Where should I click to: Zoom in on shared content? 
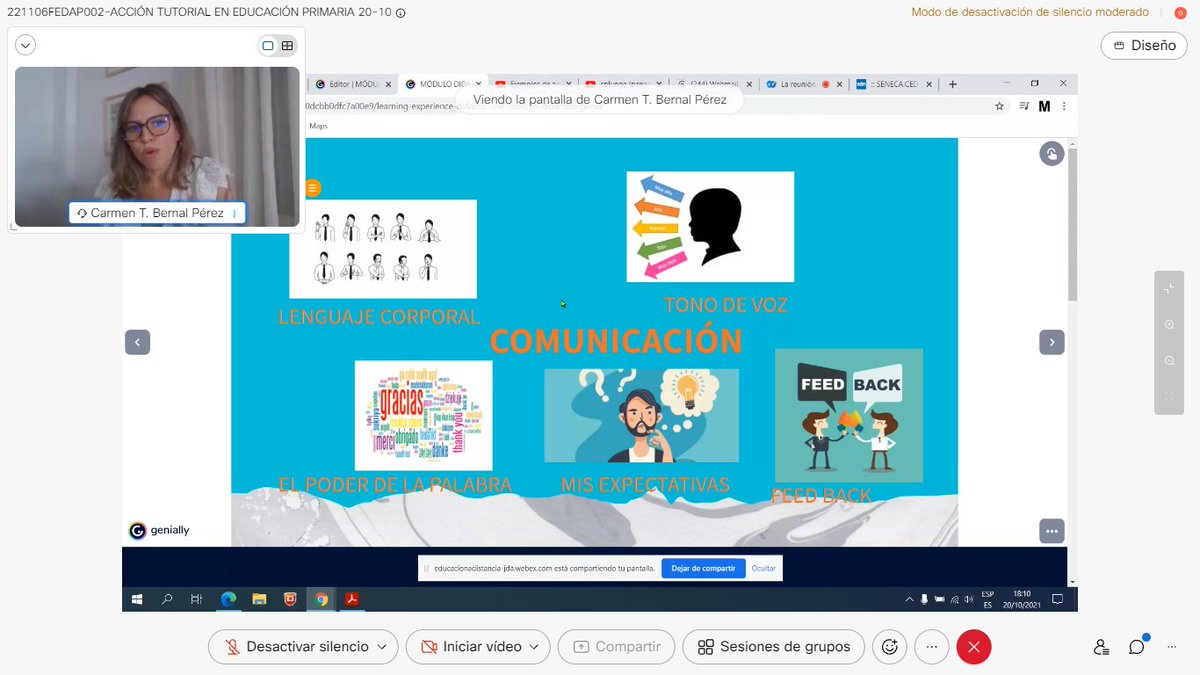[x=1169, y=325]
